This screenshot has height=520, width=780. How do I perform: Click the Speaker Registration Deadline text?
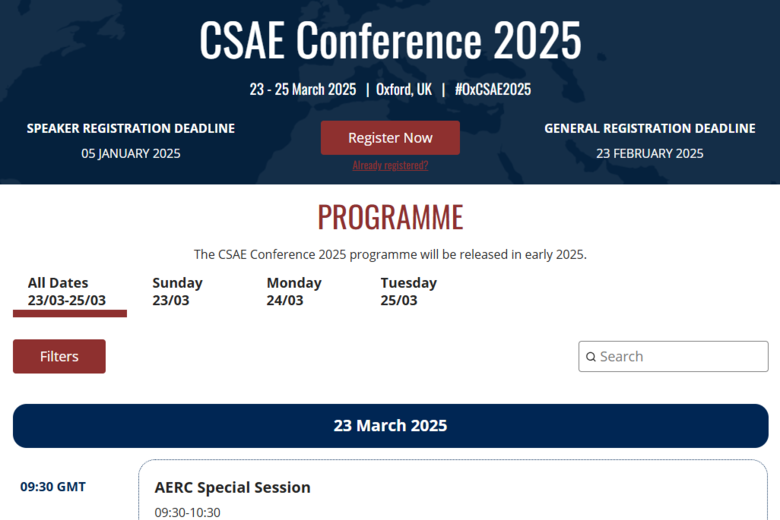[x=131, y=128]
